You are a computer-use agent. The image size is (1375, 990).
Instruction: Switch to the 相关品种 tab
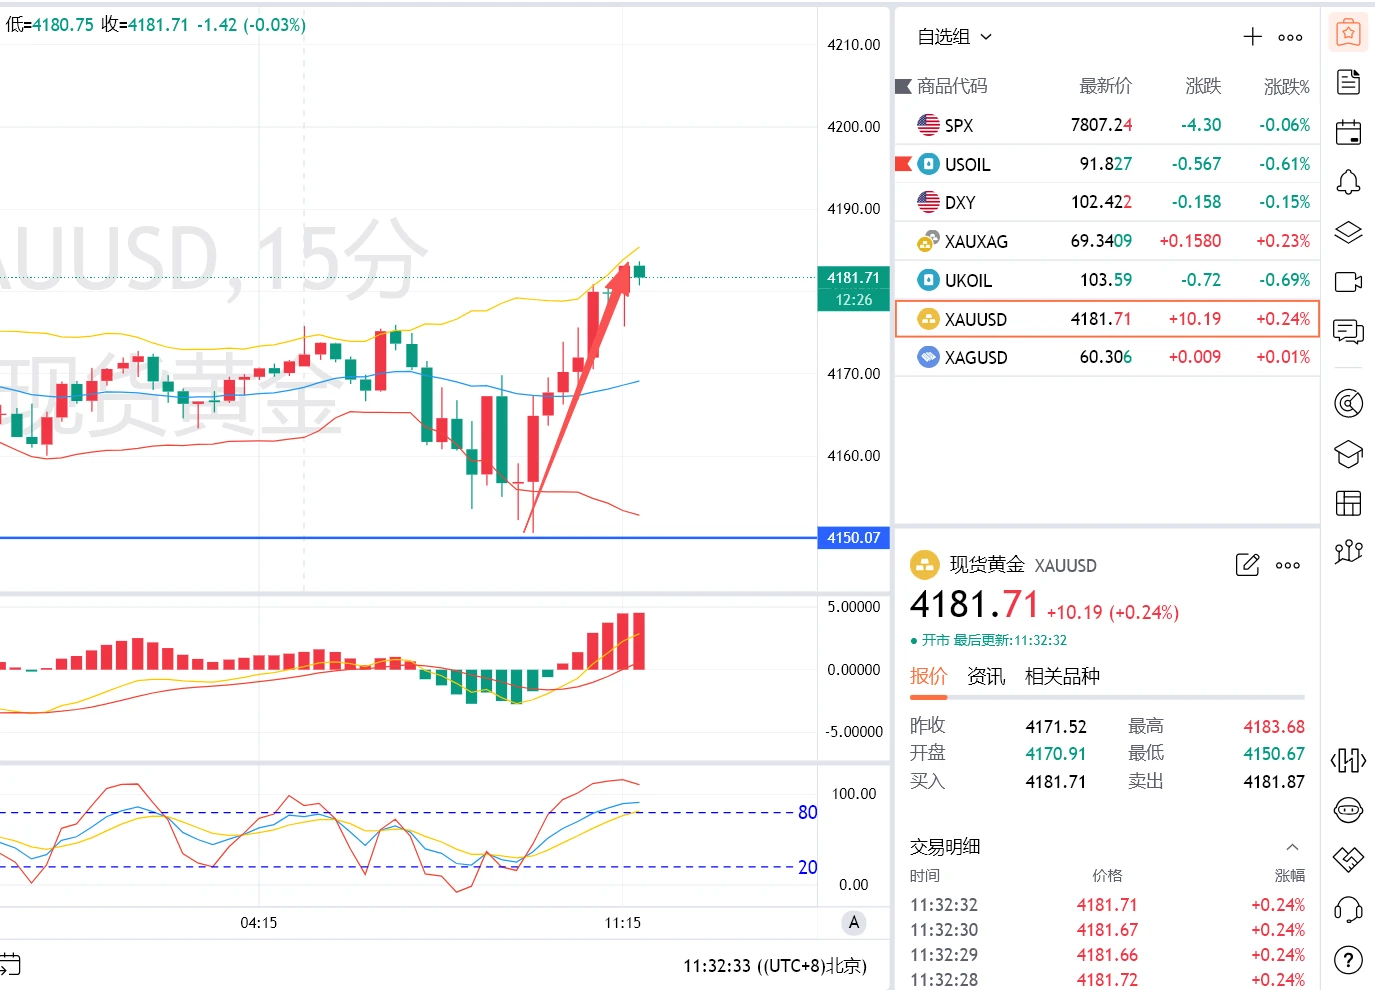pyautogui.click(x=1062, y=677)
